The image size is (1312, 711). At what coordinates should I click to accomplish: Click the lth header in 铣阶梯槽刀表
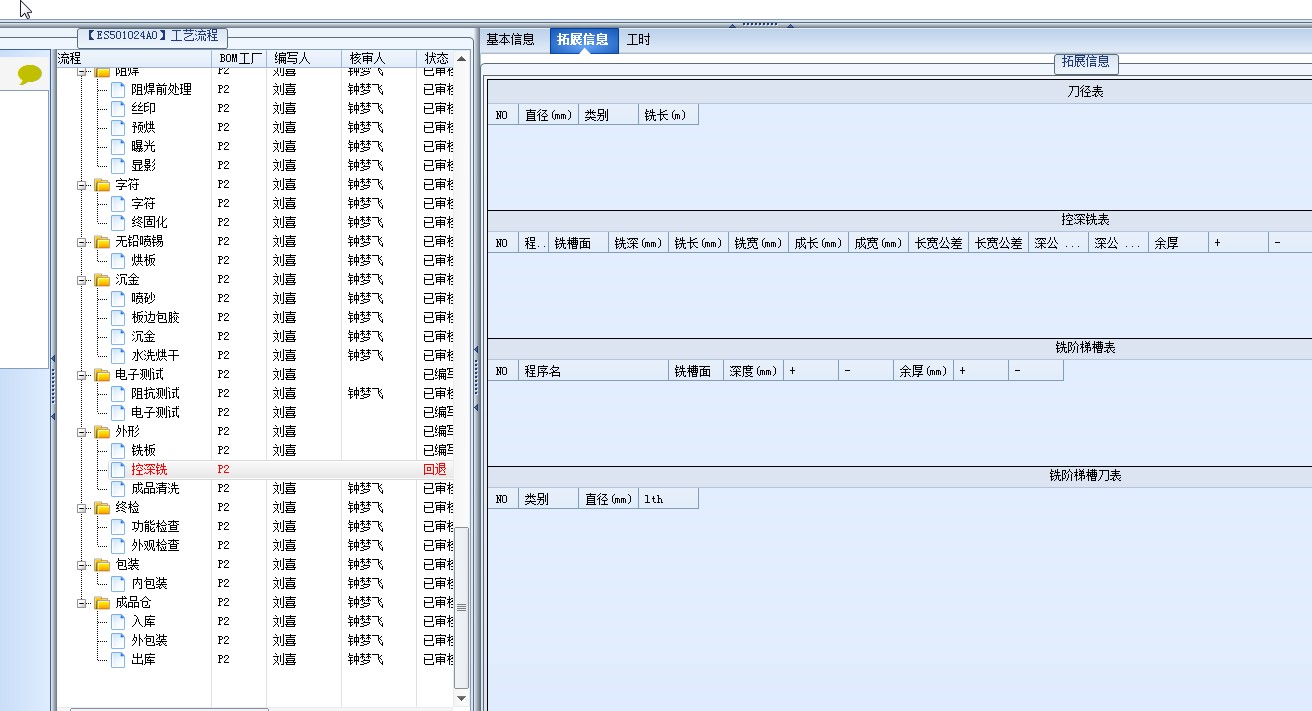coord(668,499)
